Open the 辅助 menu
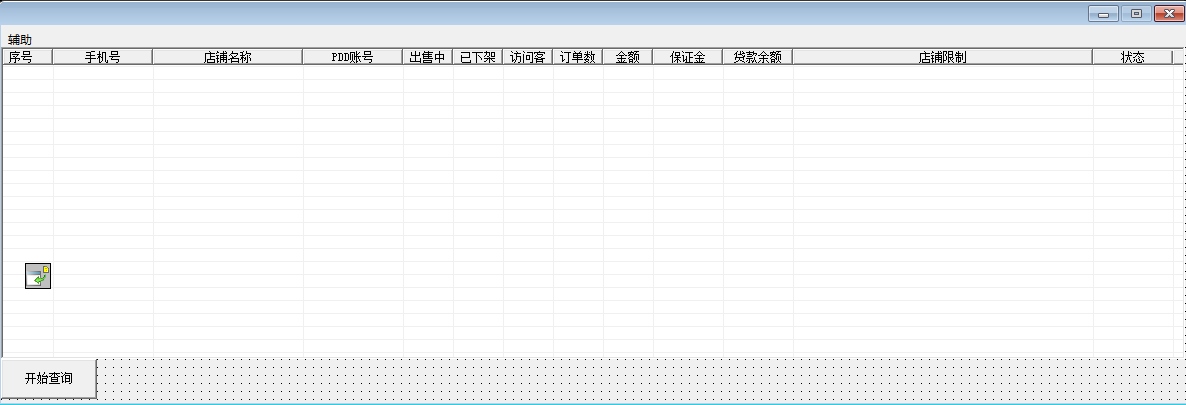Screen dimensions: 1186x405 20,39
